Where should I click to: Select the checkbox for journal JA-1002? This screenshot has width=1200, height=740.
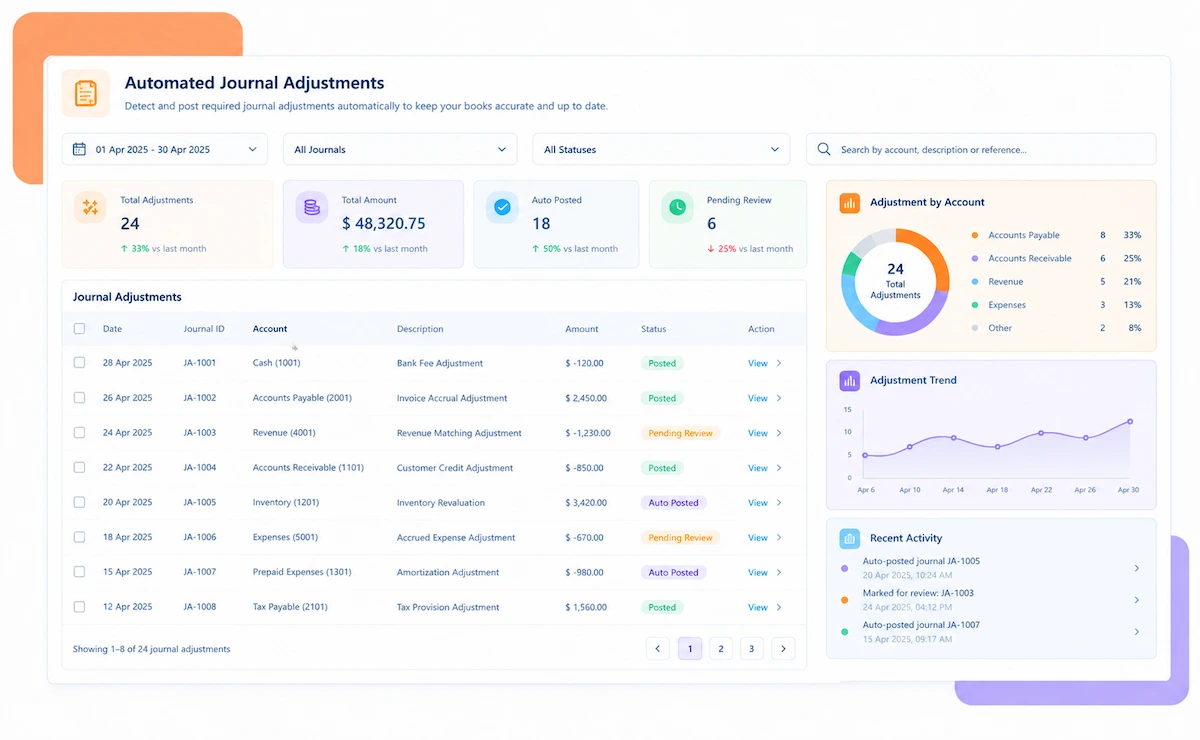[80, 398]
